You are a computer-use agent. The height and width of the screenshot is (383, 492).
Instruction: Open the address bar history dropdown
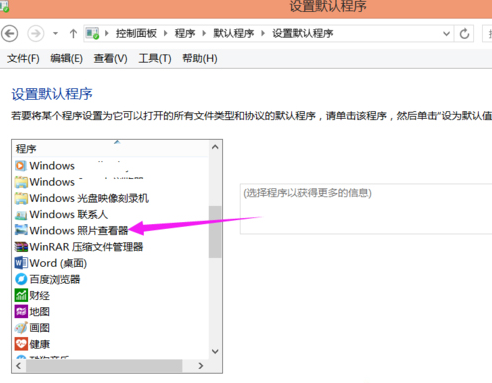[x=446, y=33]
